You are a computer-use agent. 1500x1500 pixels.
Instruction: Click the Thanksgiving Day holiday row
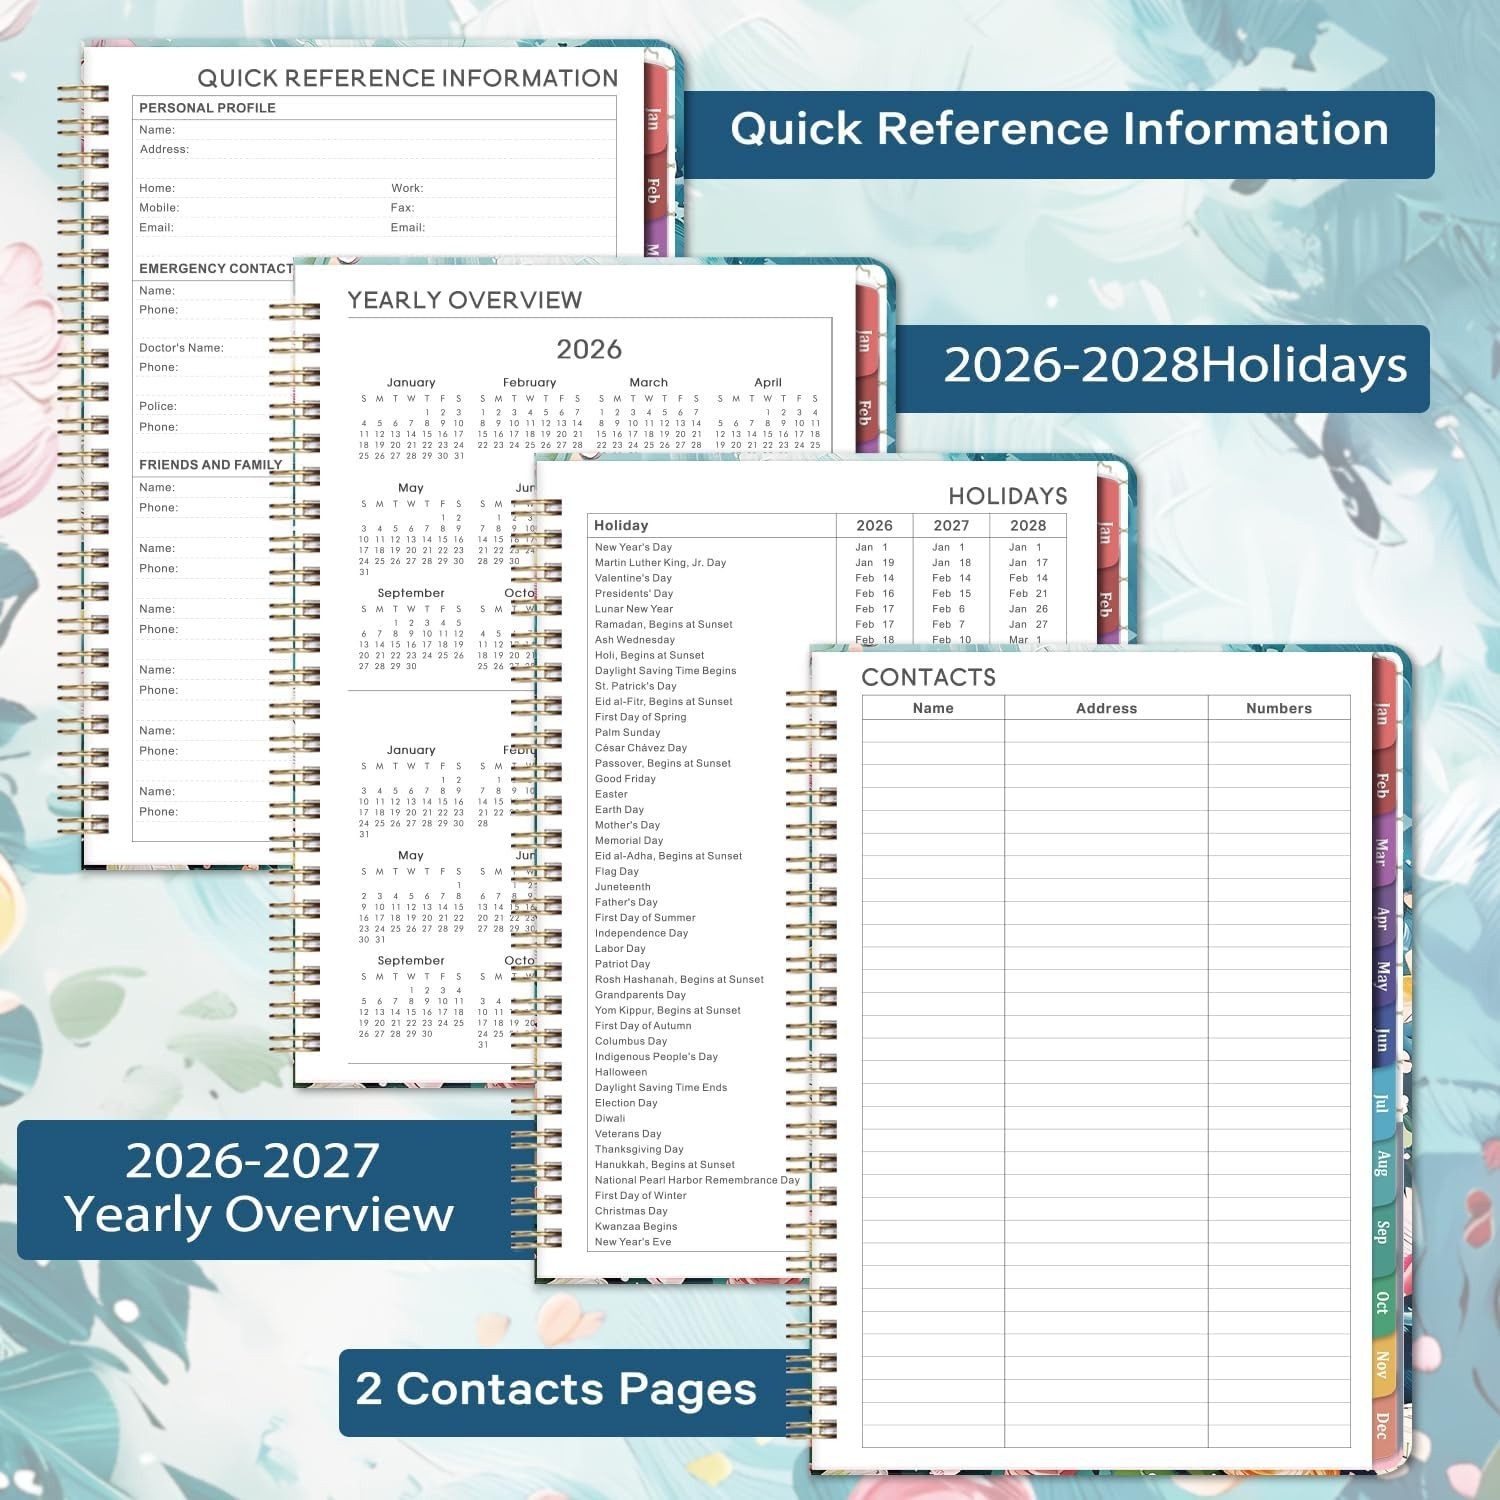tap(698, 1149)
